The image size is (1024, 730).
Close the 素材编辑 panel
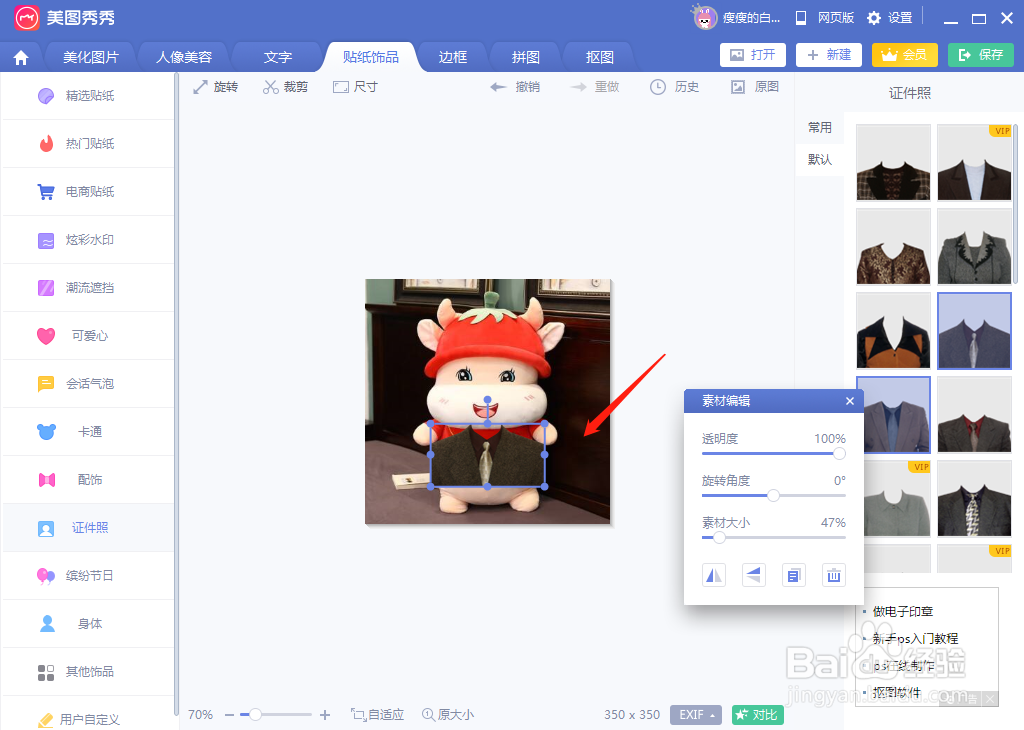click(850, 401)
